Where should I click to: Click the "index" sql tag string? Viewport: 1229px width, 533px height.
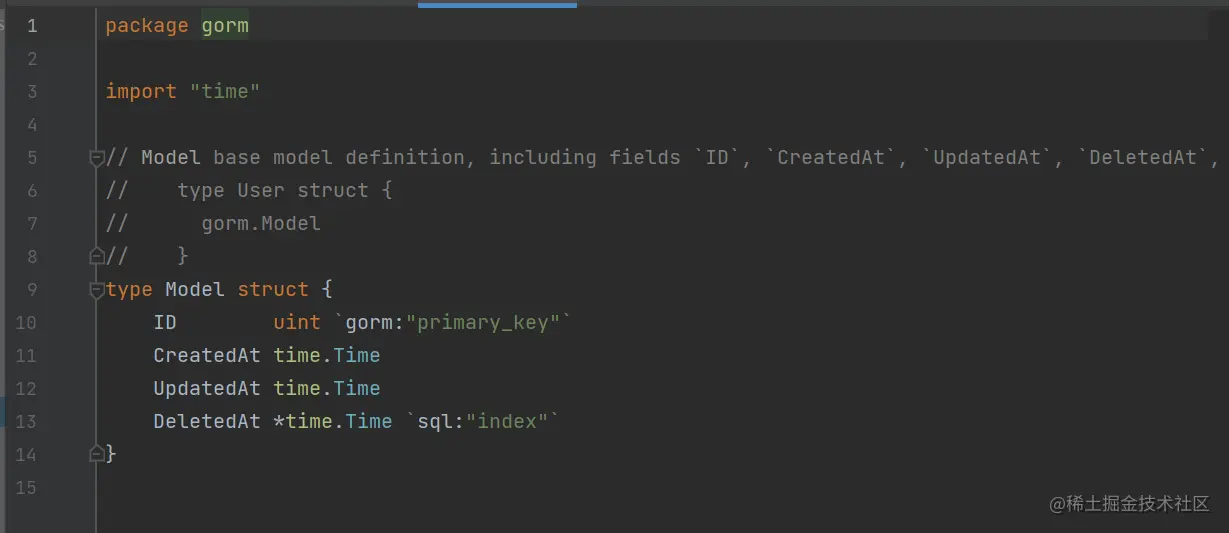(x=507, y=421)
